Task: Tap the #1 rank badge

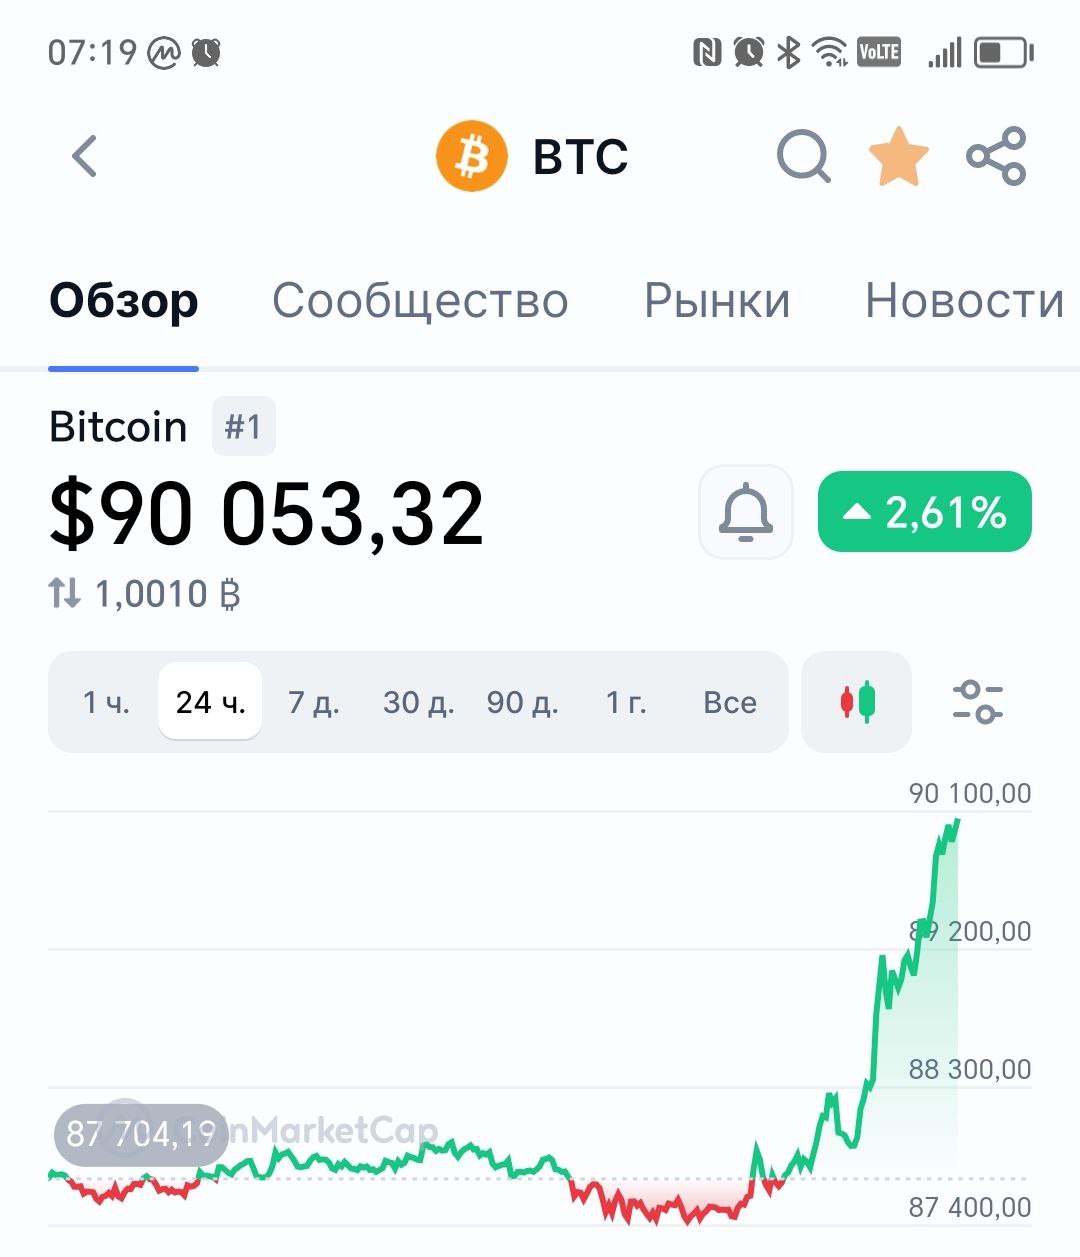Action: click(243, 427)
